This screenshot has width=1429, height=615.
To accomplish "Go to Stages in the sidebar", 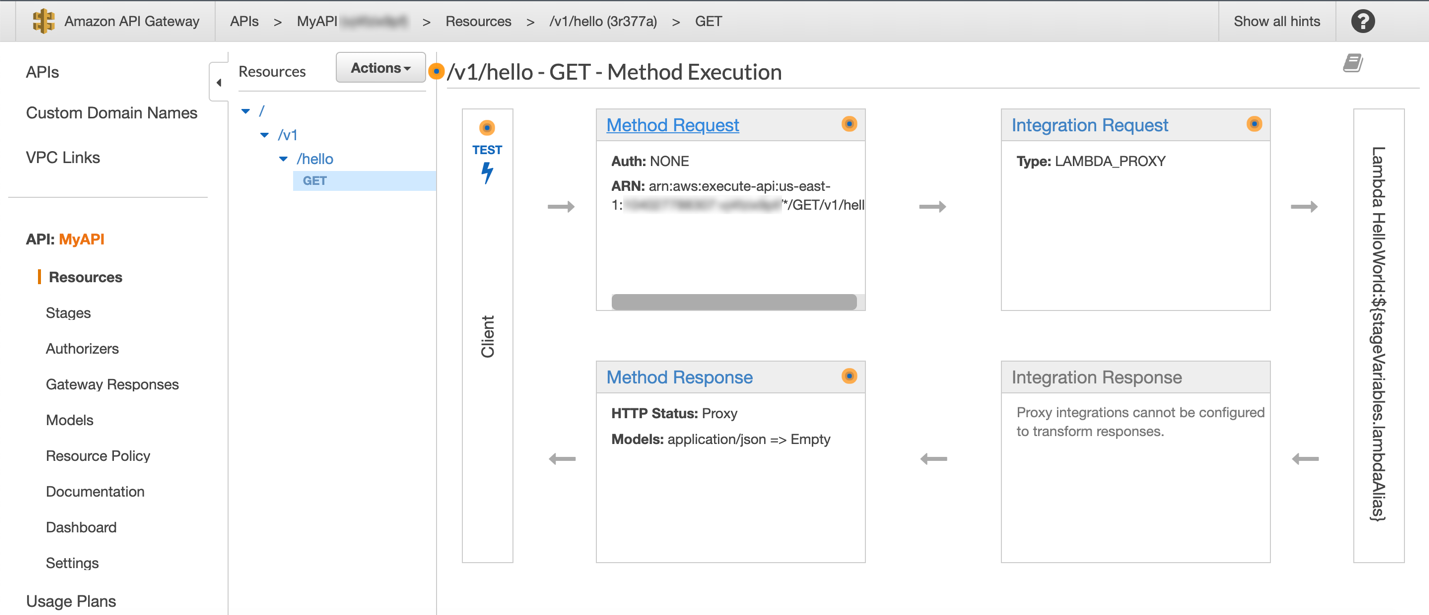I will pyautogui.click(x=68, y=313).
